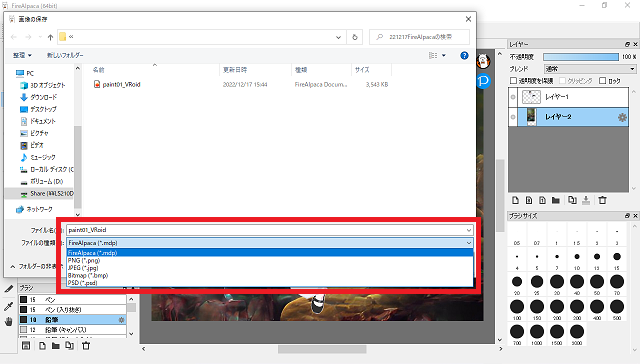Click the duplicate layer icon
Screen dimensions: 640x364
click(572, 200)
